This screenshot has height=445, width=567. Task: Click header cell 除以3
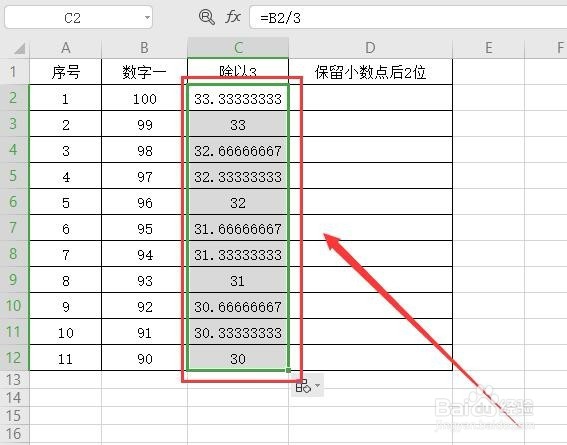238,72
